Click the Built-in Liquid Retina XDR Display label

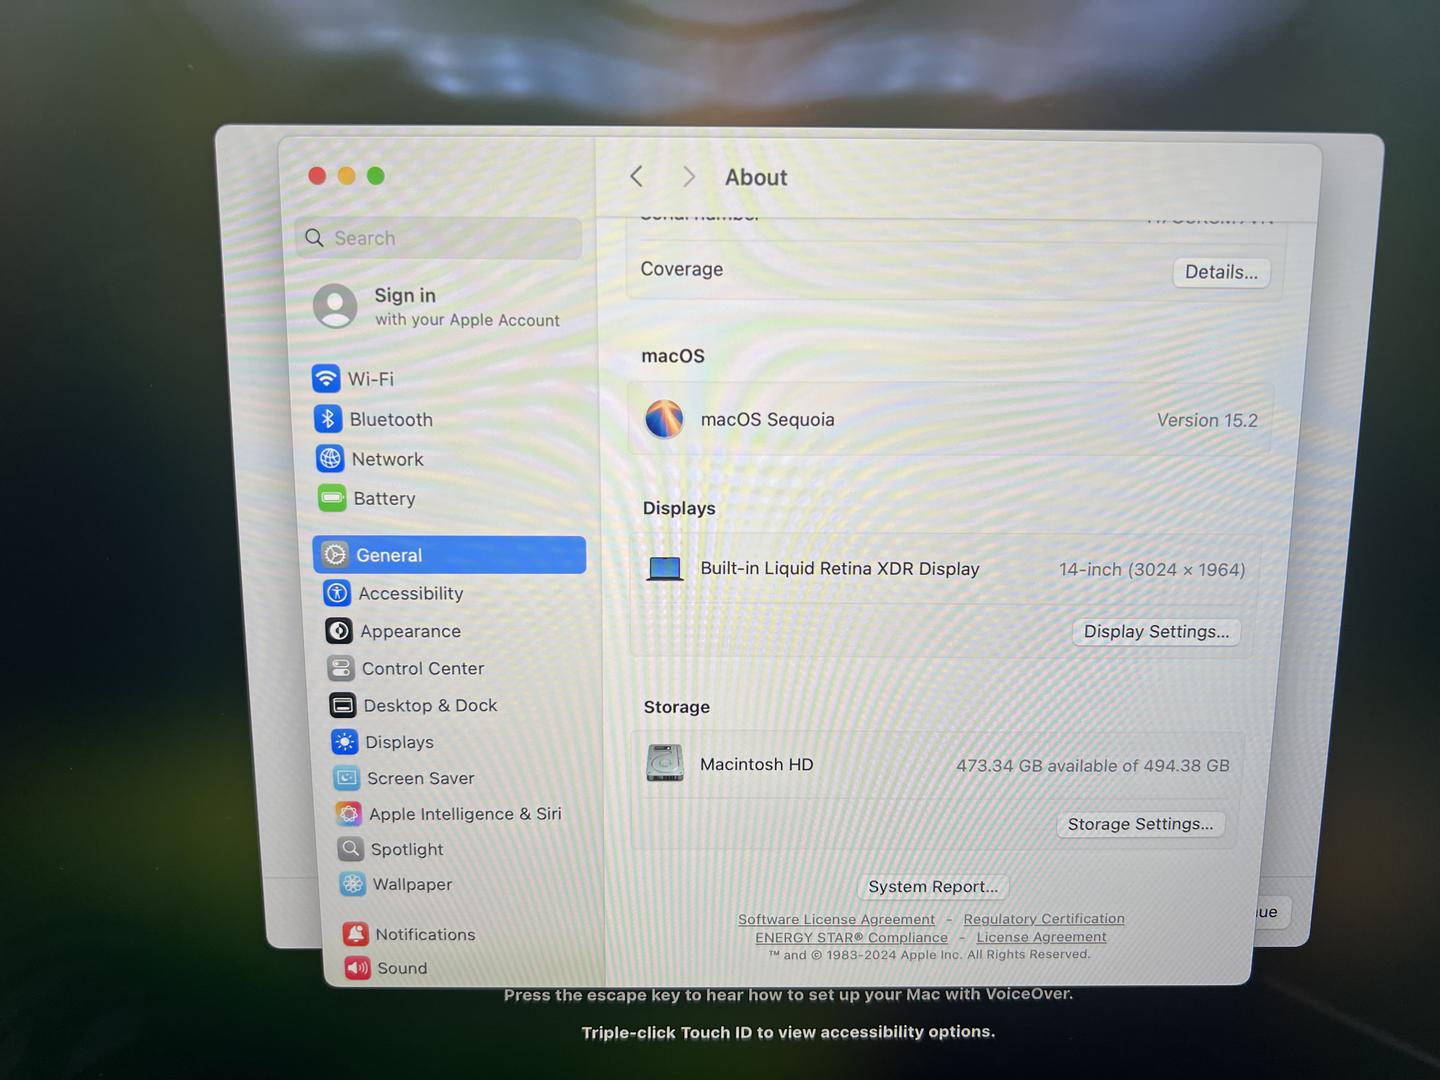(840, 568)
